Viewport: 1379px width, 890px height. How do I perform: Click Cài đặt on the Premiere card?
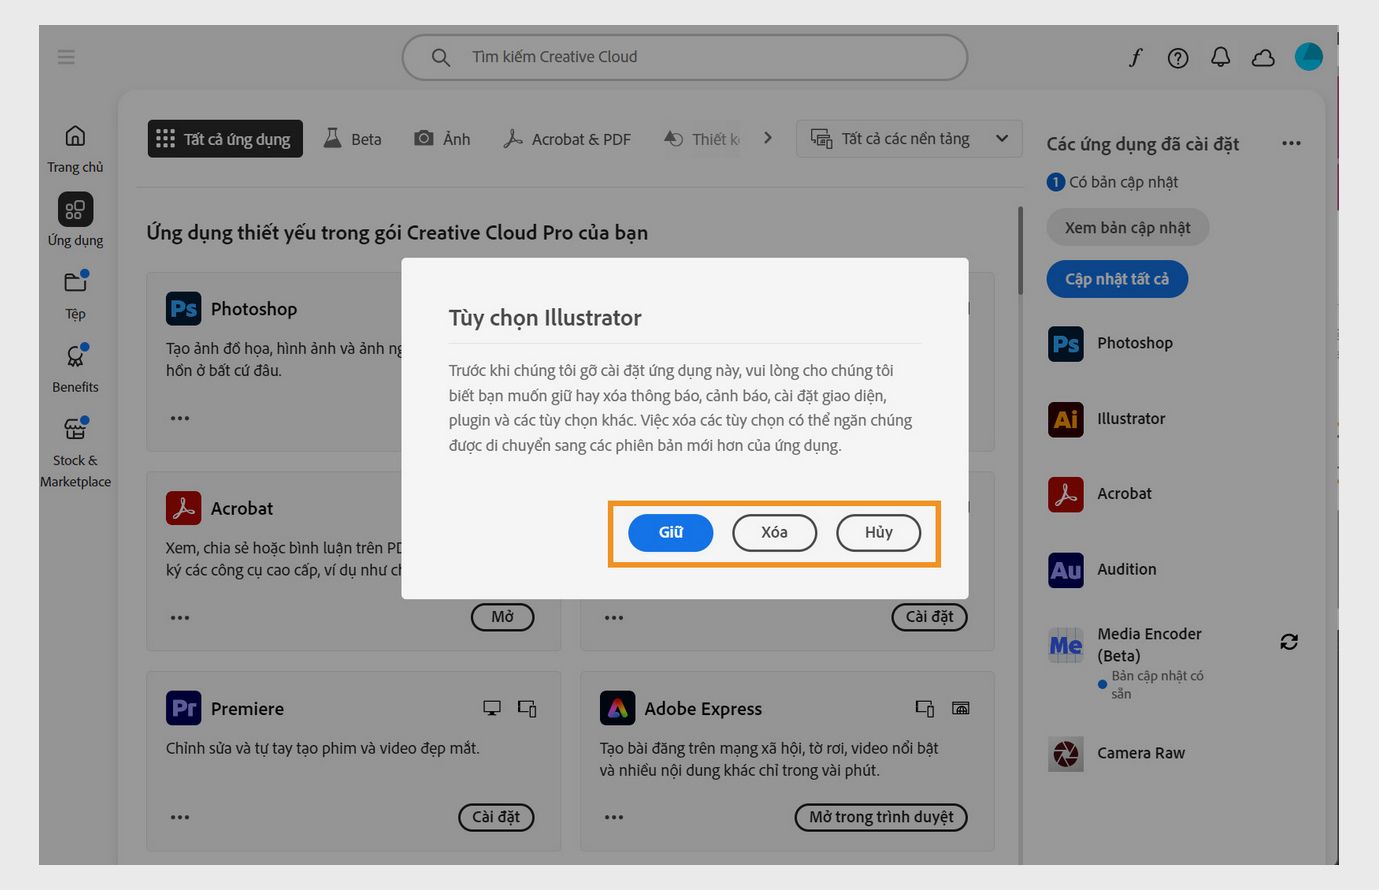tap(496, 817)
